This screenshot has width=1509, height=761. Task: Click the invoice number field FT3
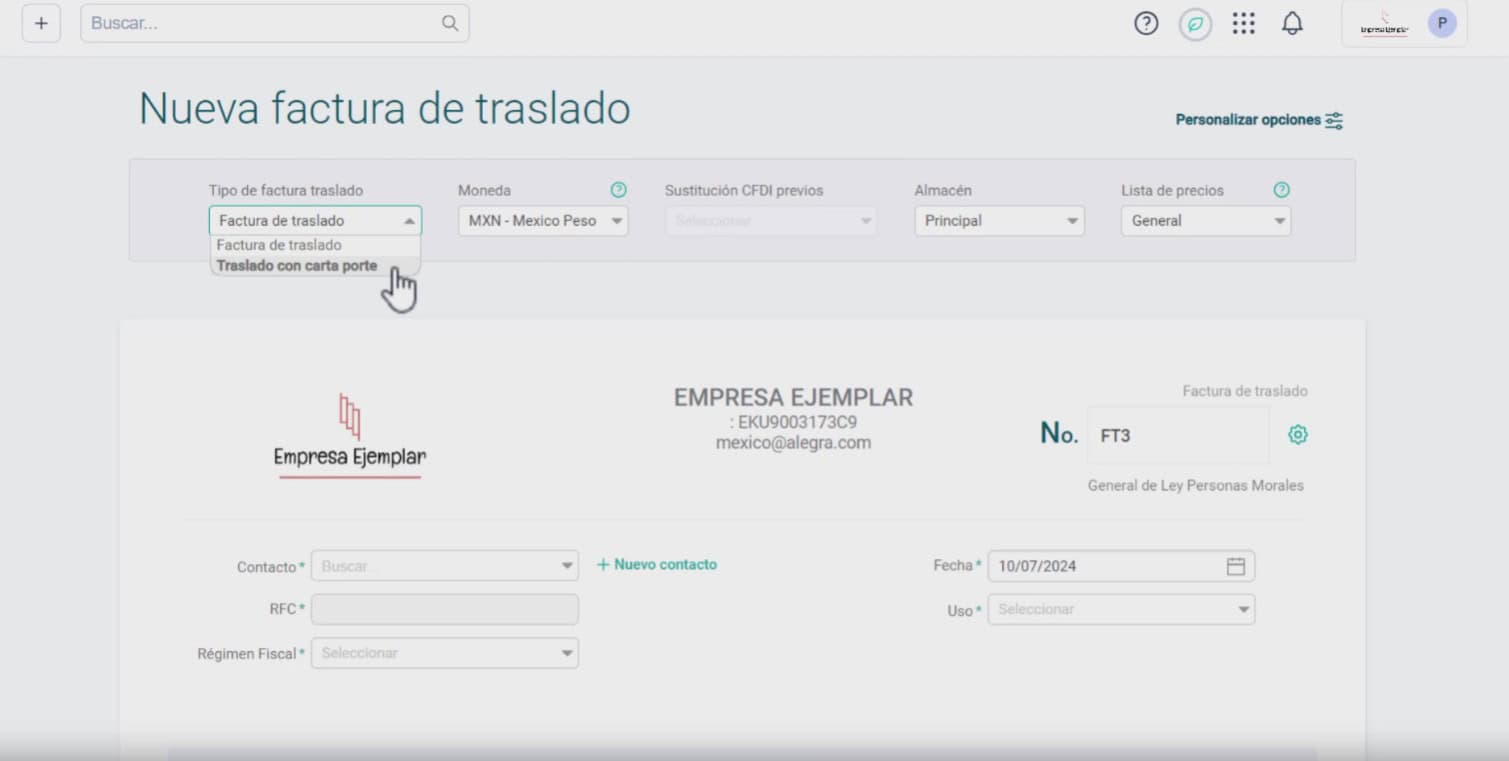point(1177,435)
